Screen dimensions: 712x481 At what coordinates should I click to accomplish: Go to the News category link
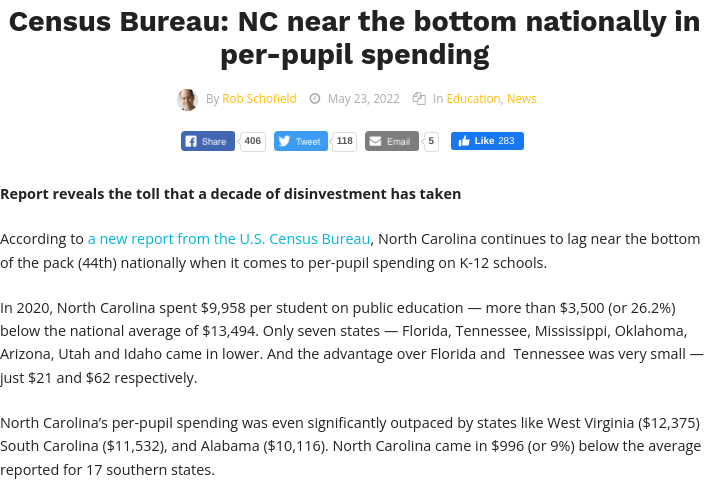point(521,99)
